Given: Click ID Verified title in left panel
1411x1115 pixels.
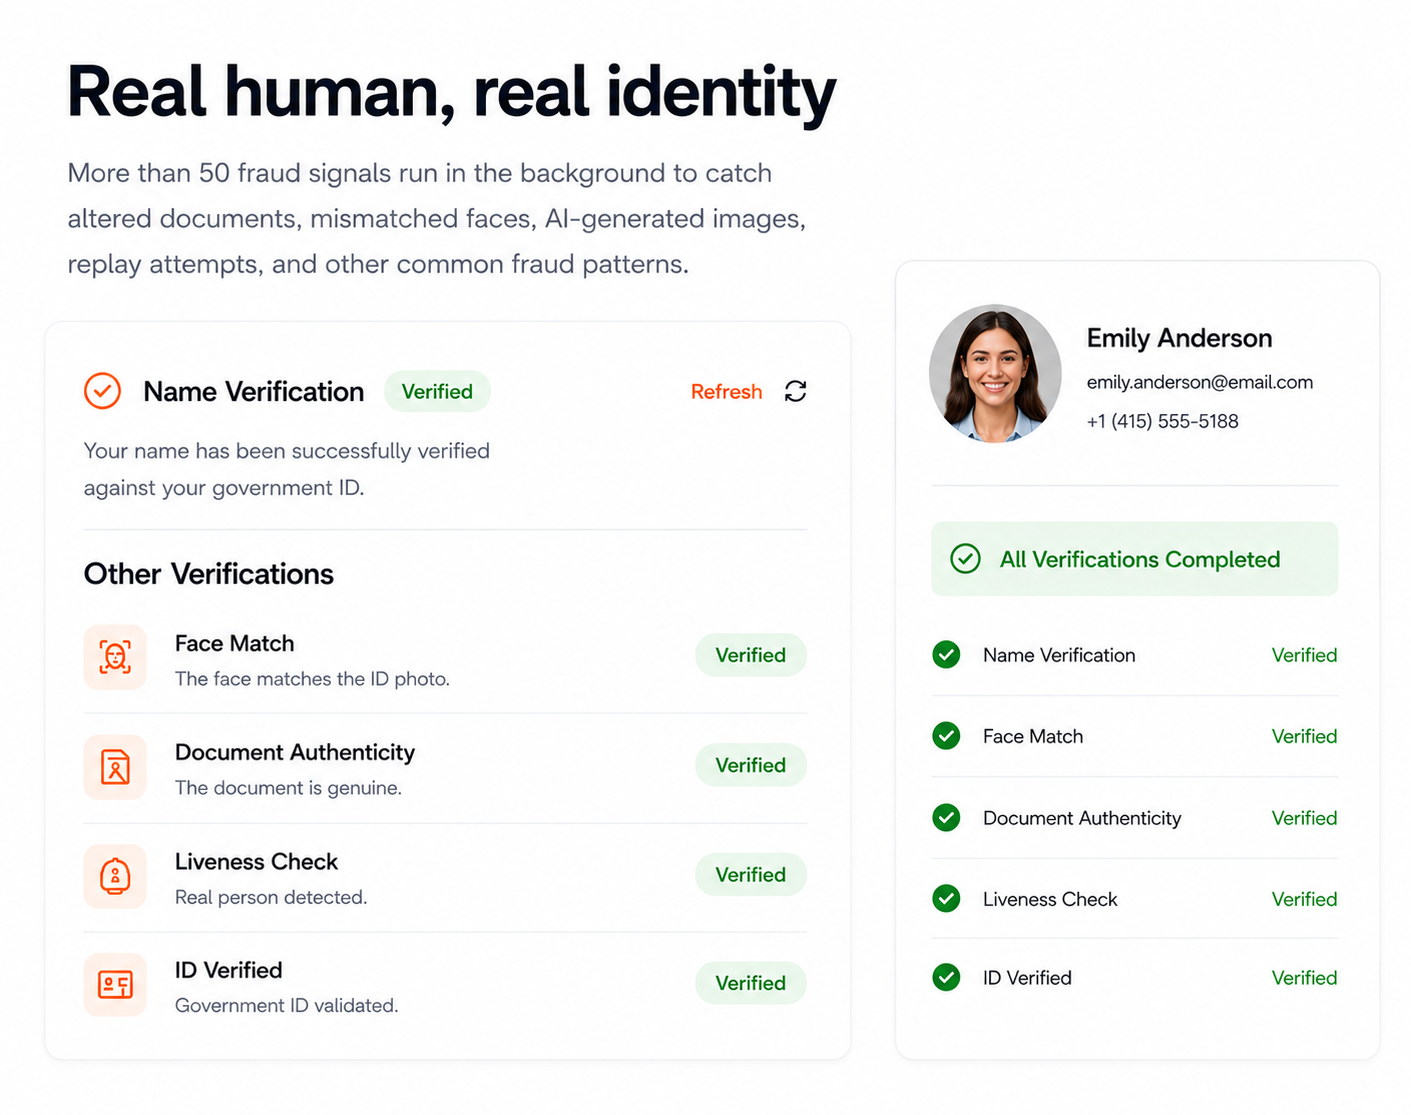Looking at the screenshot, I should coord(228,970).
